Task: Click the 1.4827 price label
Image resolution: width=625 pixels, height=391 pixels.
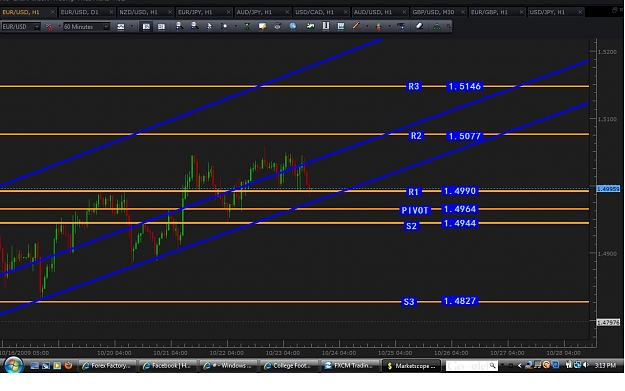Action: pos(460,301)
